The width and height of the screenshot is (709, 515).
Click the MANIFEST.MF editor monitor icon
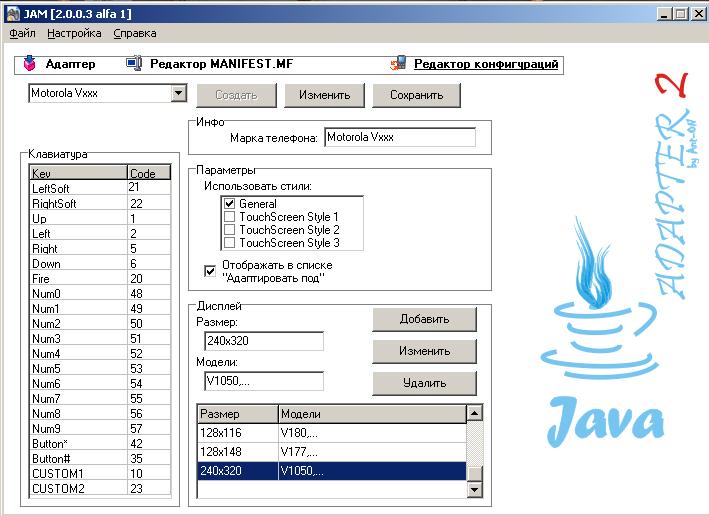tap(134, 63)
